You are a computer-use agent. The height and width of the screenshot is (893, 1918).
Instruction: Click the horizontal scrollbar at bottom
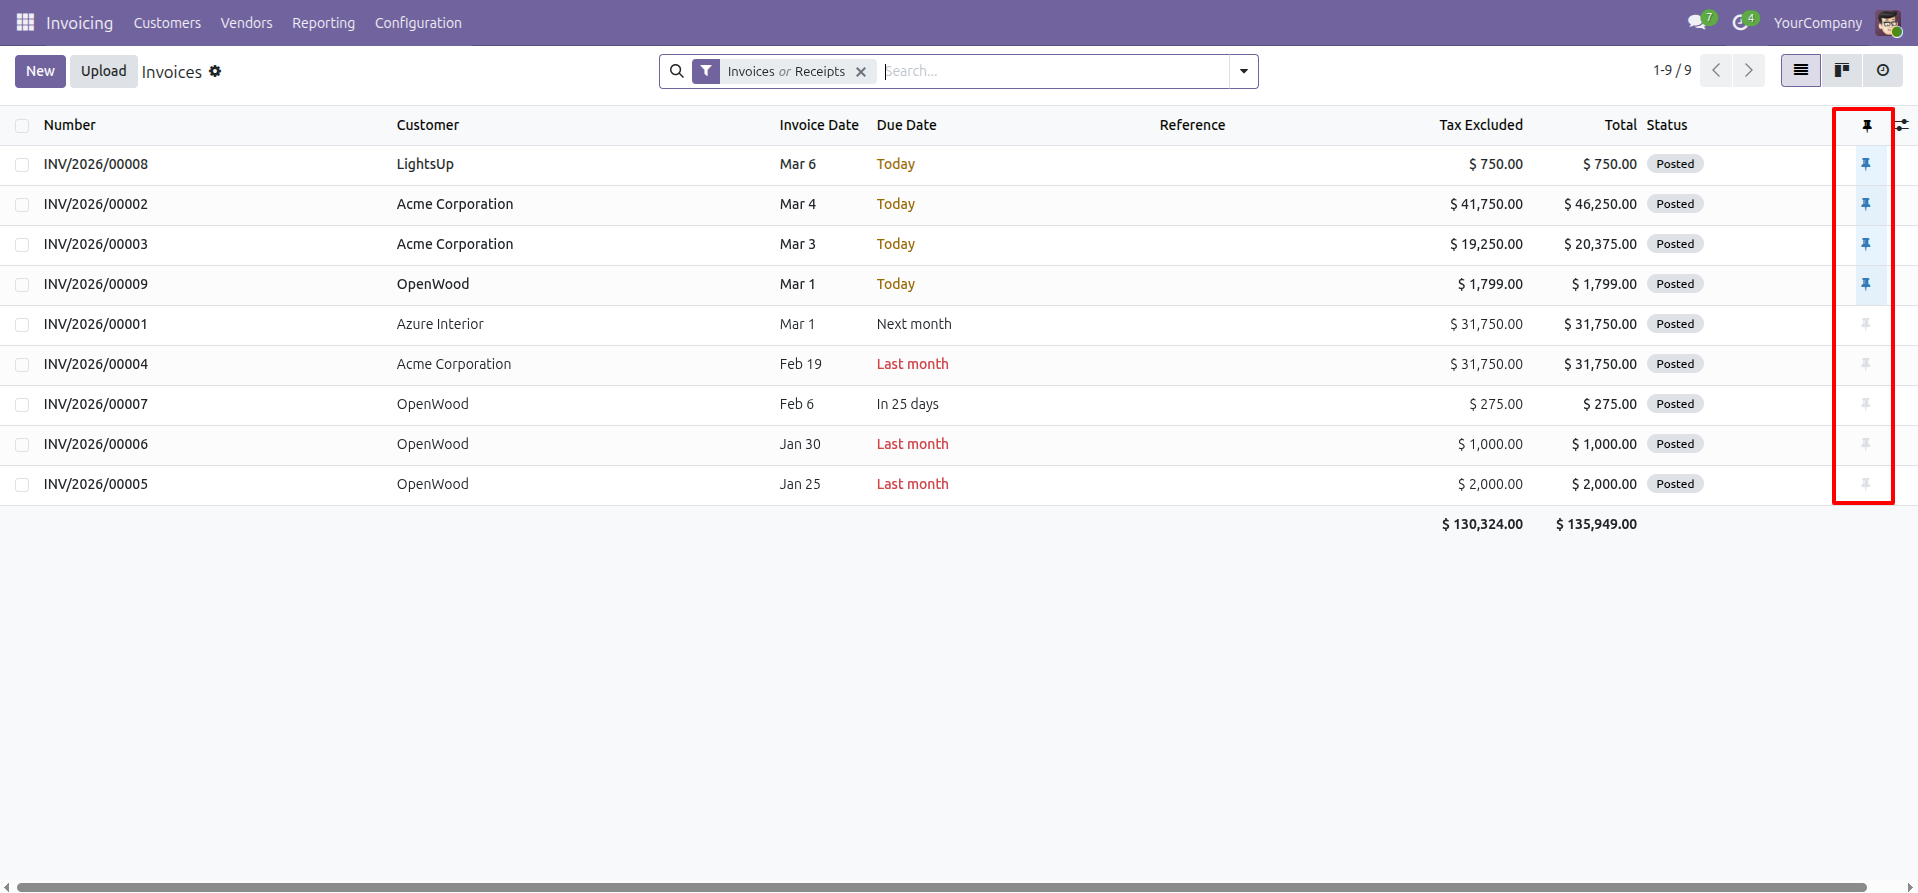pyautogui.click(x=940, y=887)
